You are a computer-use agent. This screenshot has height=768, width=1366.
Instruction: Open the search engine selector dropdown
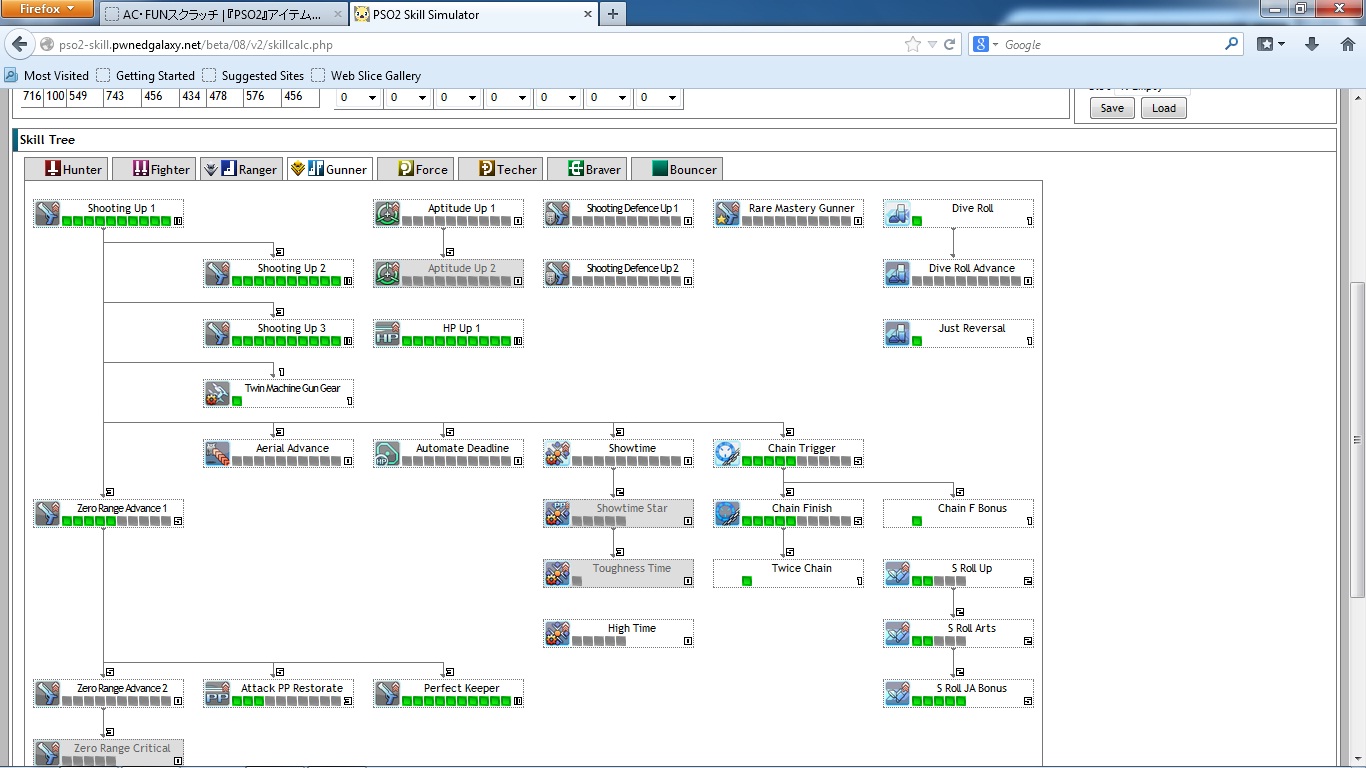pyautogui.click(x=985, y=44)
